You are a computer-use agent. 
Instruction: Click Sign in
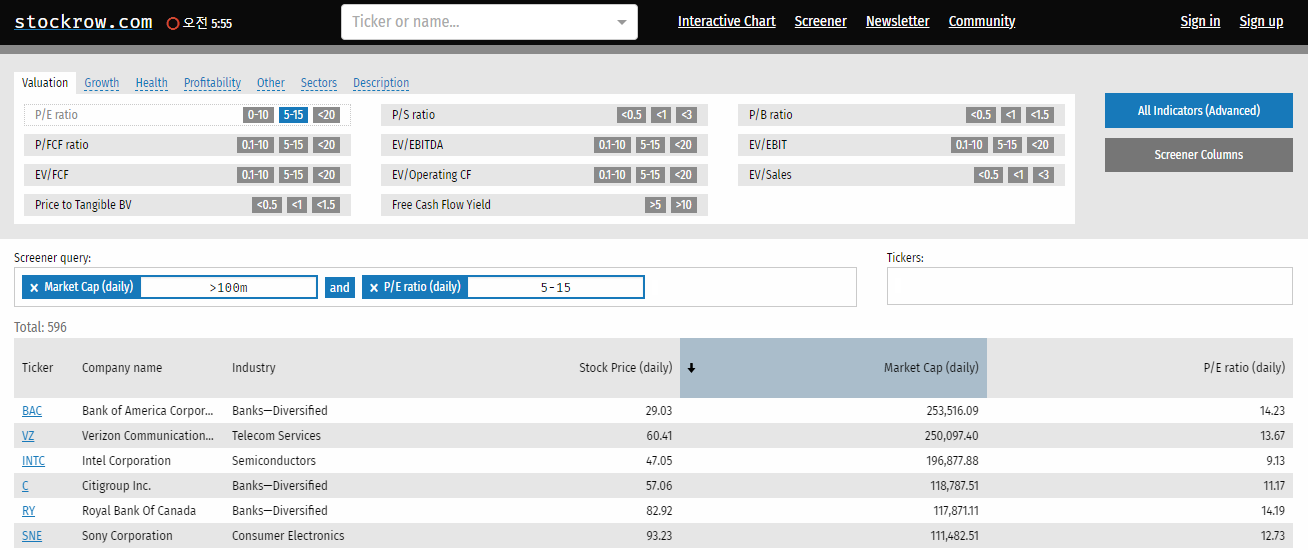click(1200, 21)
